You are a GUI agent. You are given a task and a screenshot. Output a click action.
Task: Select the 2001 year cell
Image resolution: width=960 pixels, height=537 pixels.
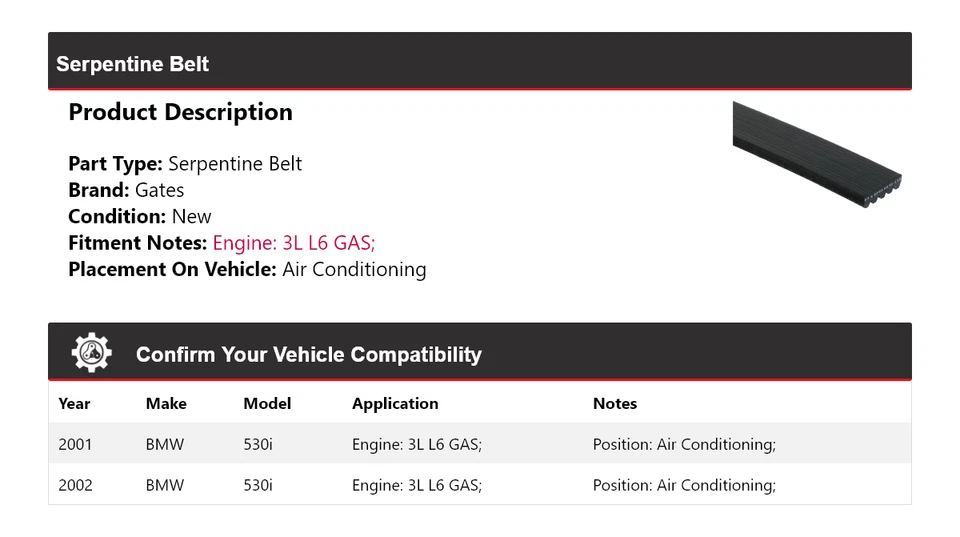[75, 444]
